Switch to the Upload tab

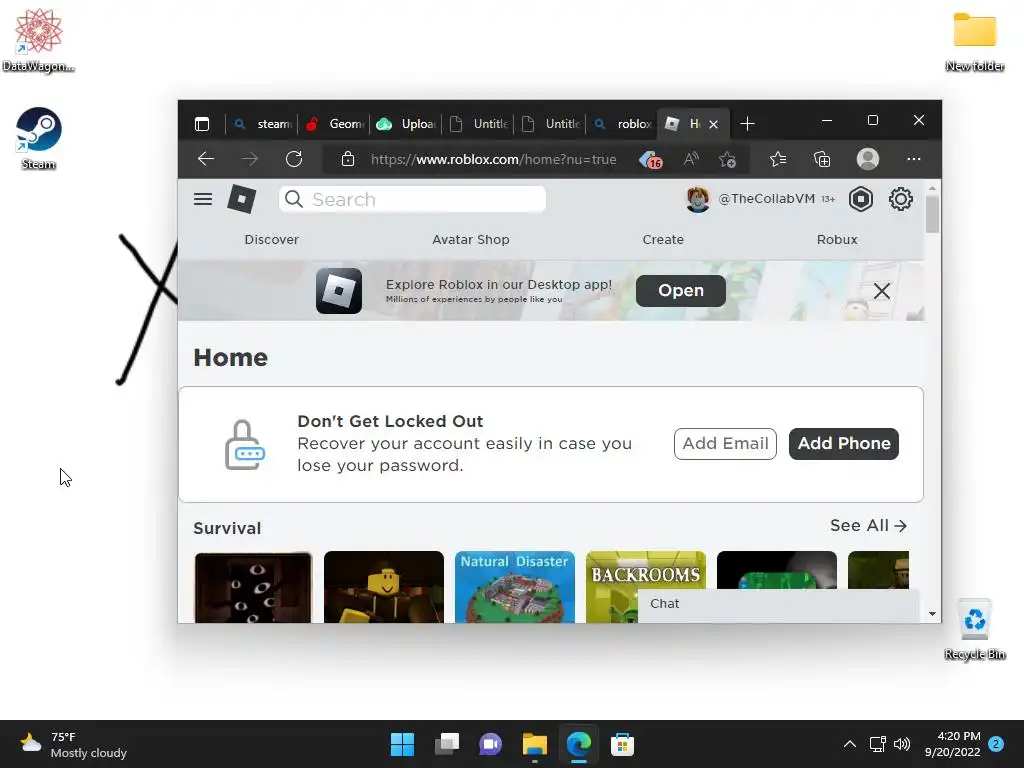pyautogui.click(x=406, y=123)
